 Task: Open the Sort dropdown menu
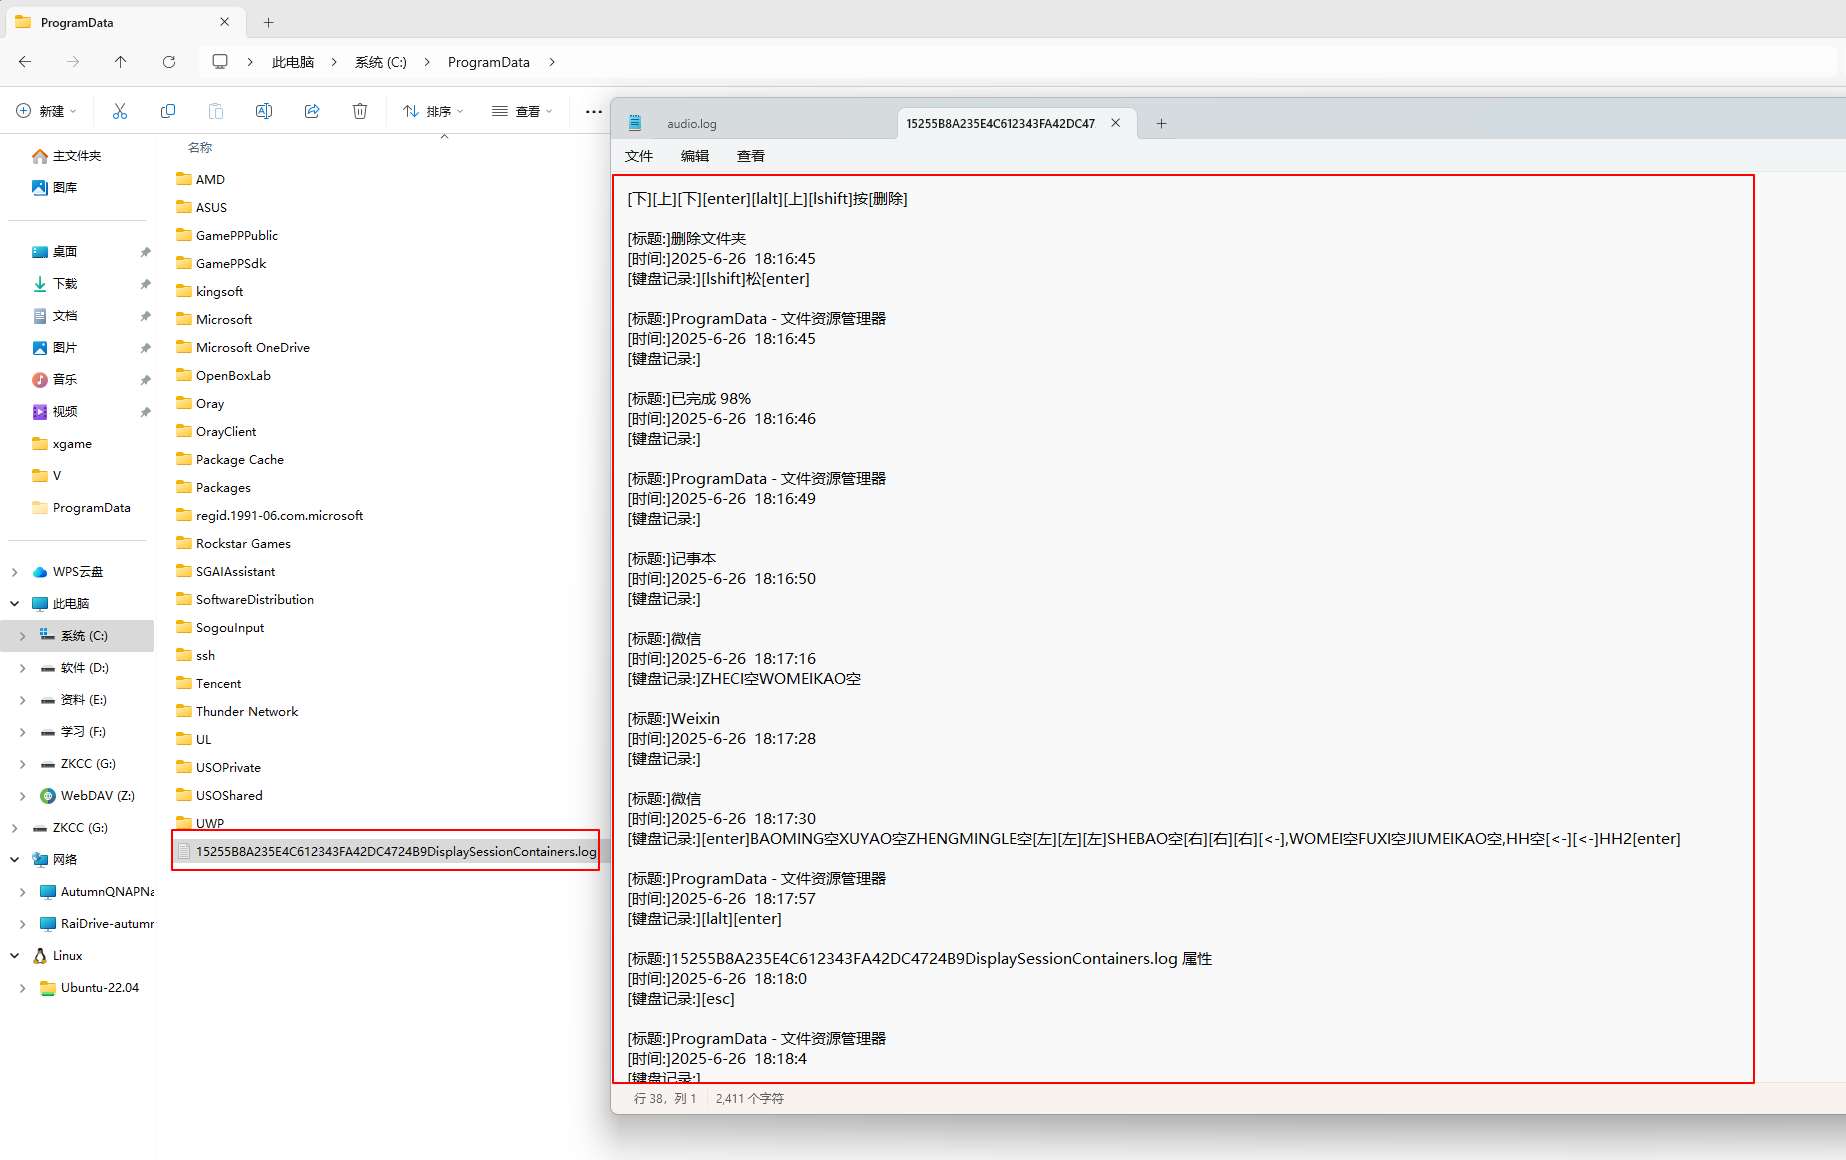click(x=433, y=111)
